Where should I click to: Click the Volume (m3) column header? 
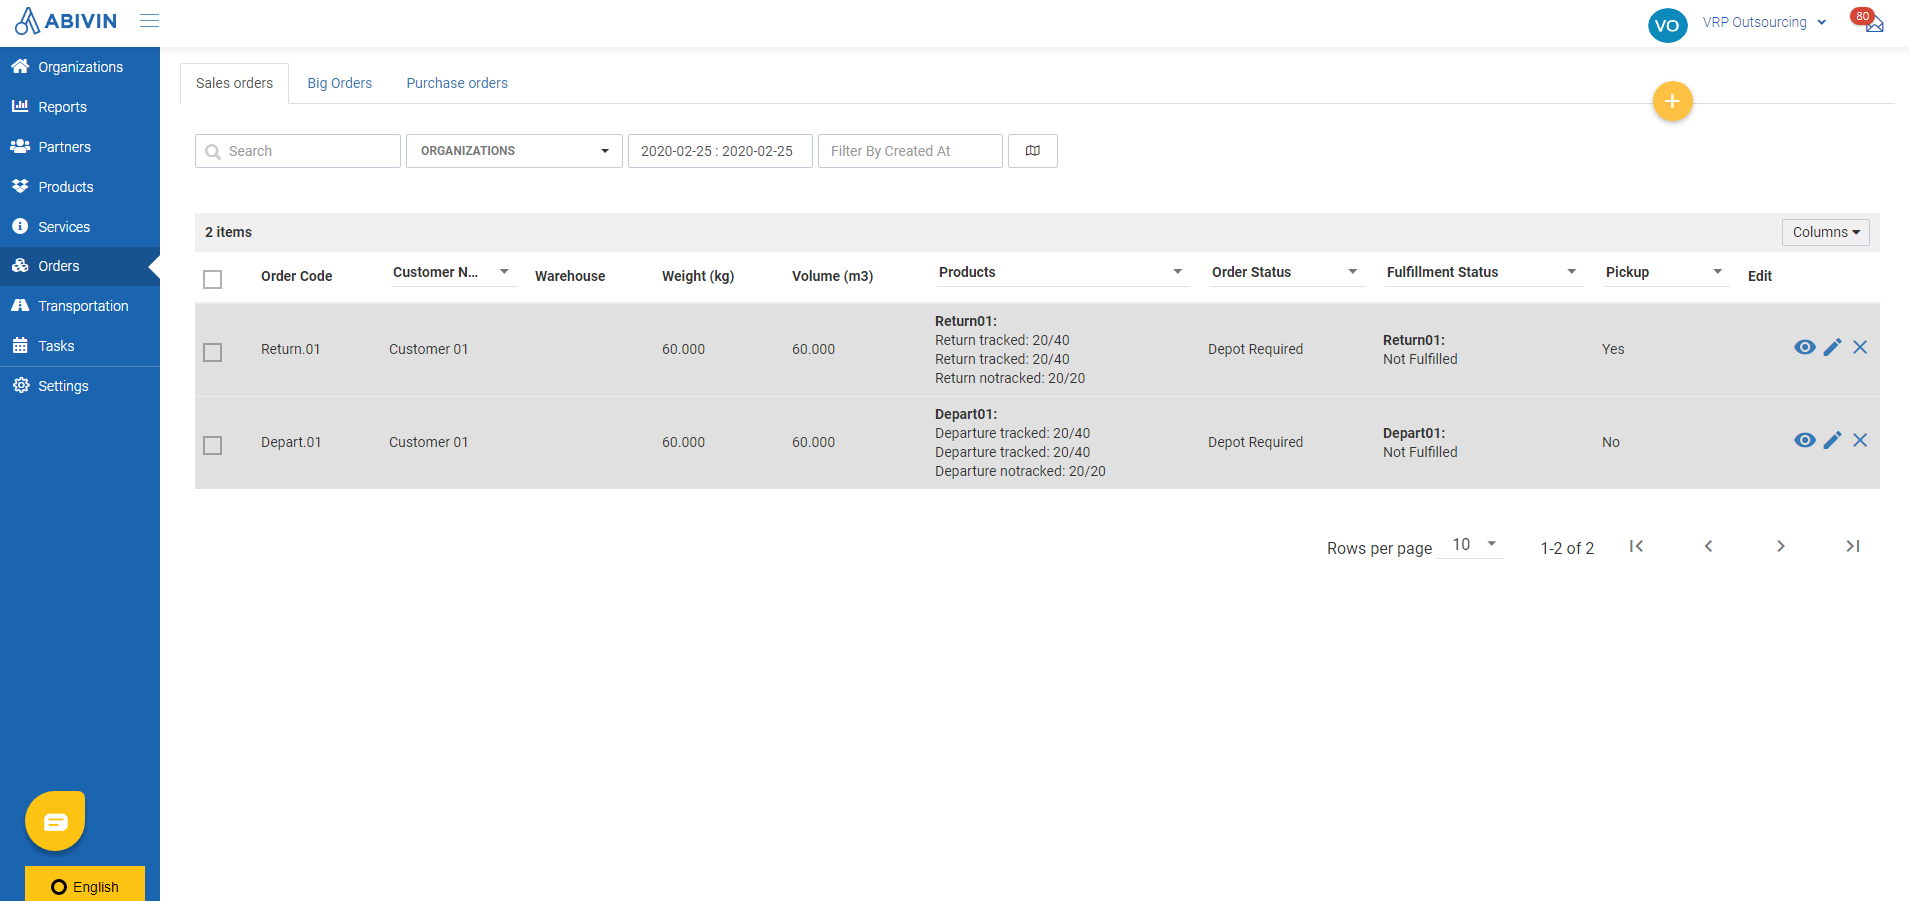[832, 276]
